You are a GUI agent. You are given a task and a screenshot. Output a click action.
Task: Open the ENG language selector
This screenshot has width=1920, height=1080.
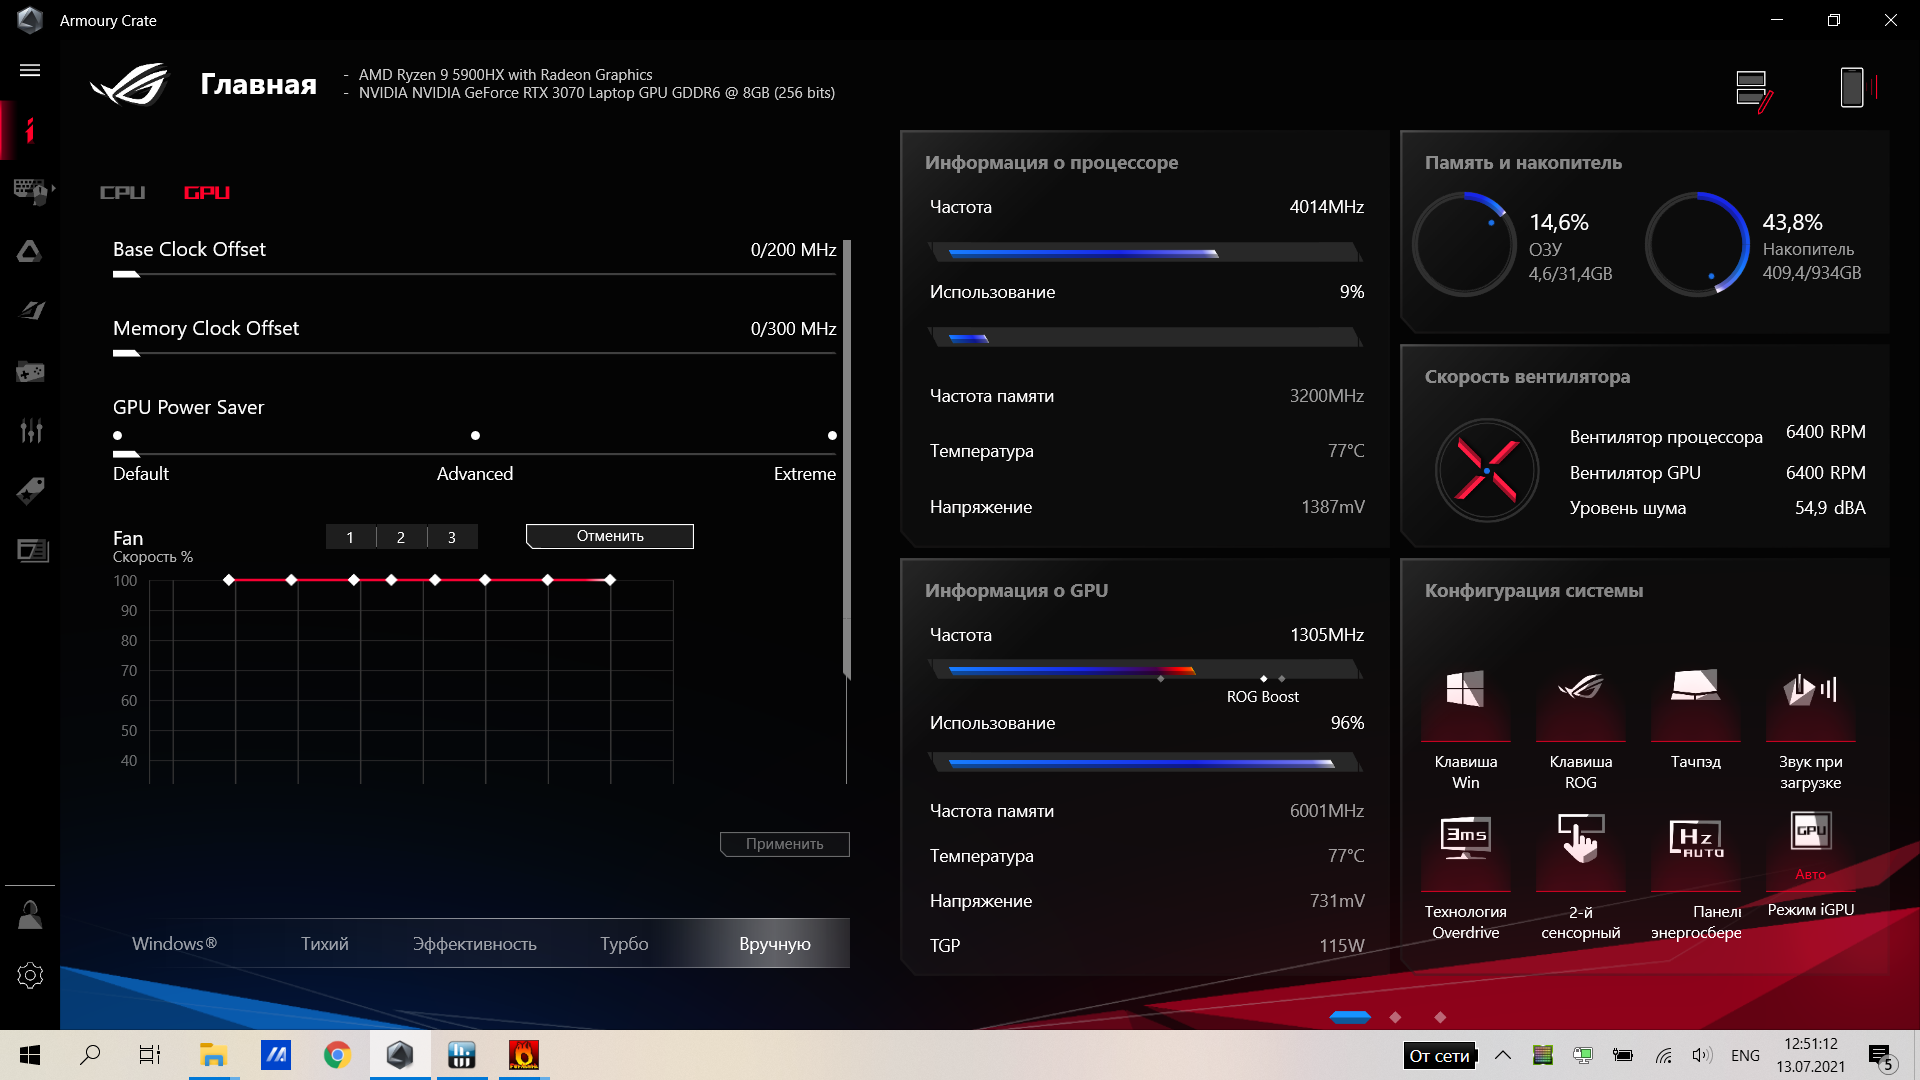coord(1745,1055)
